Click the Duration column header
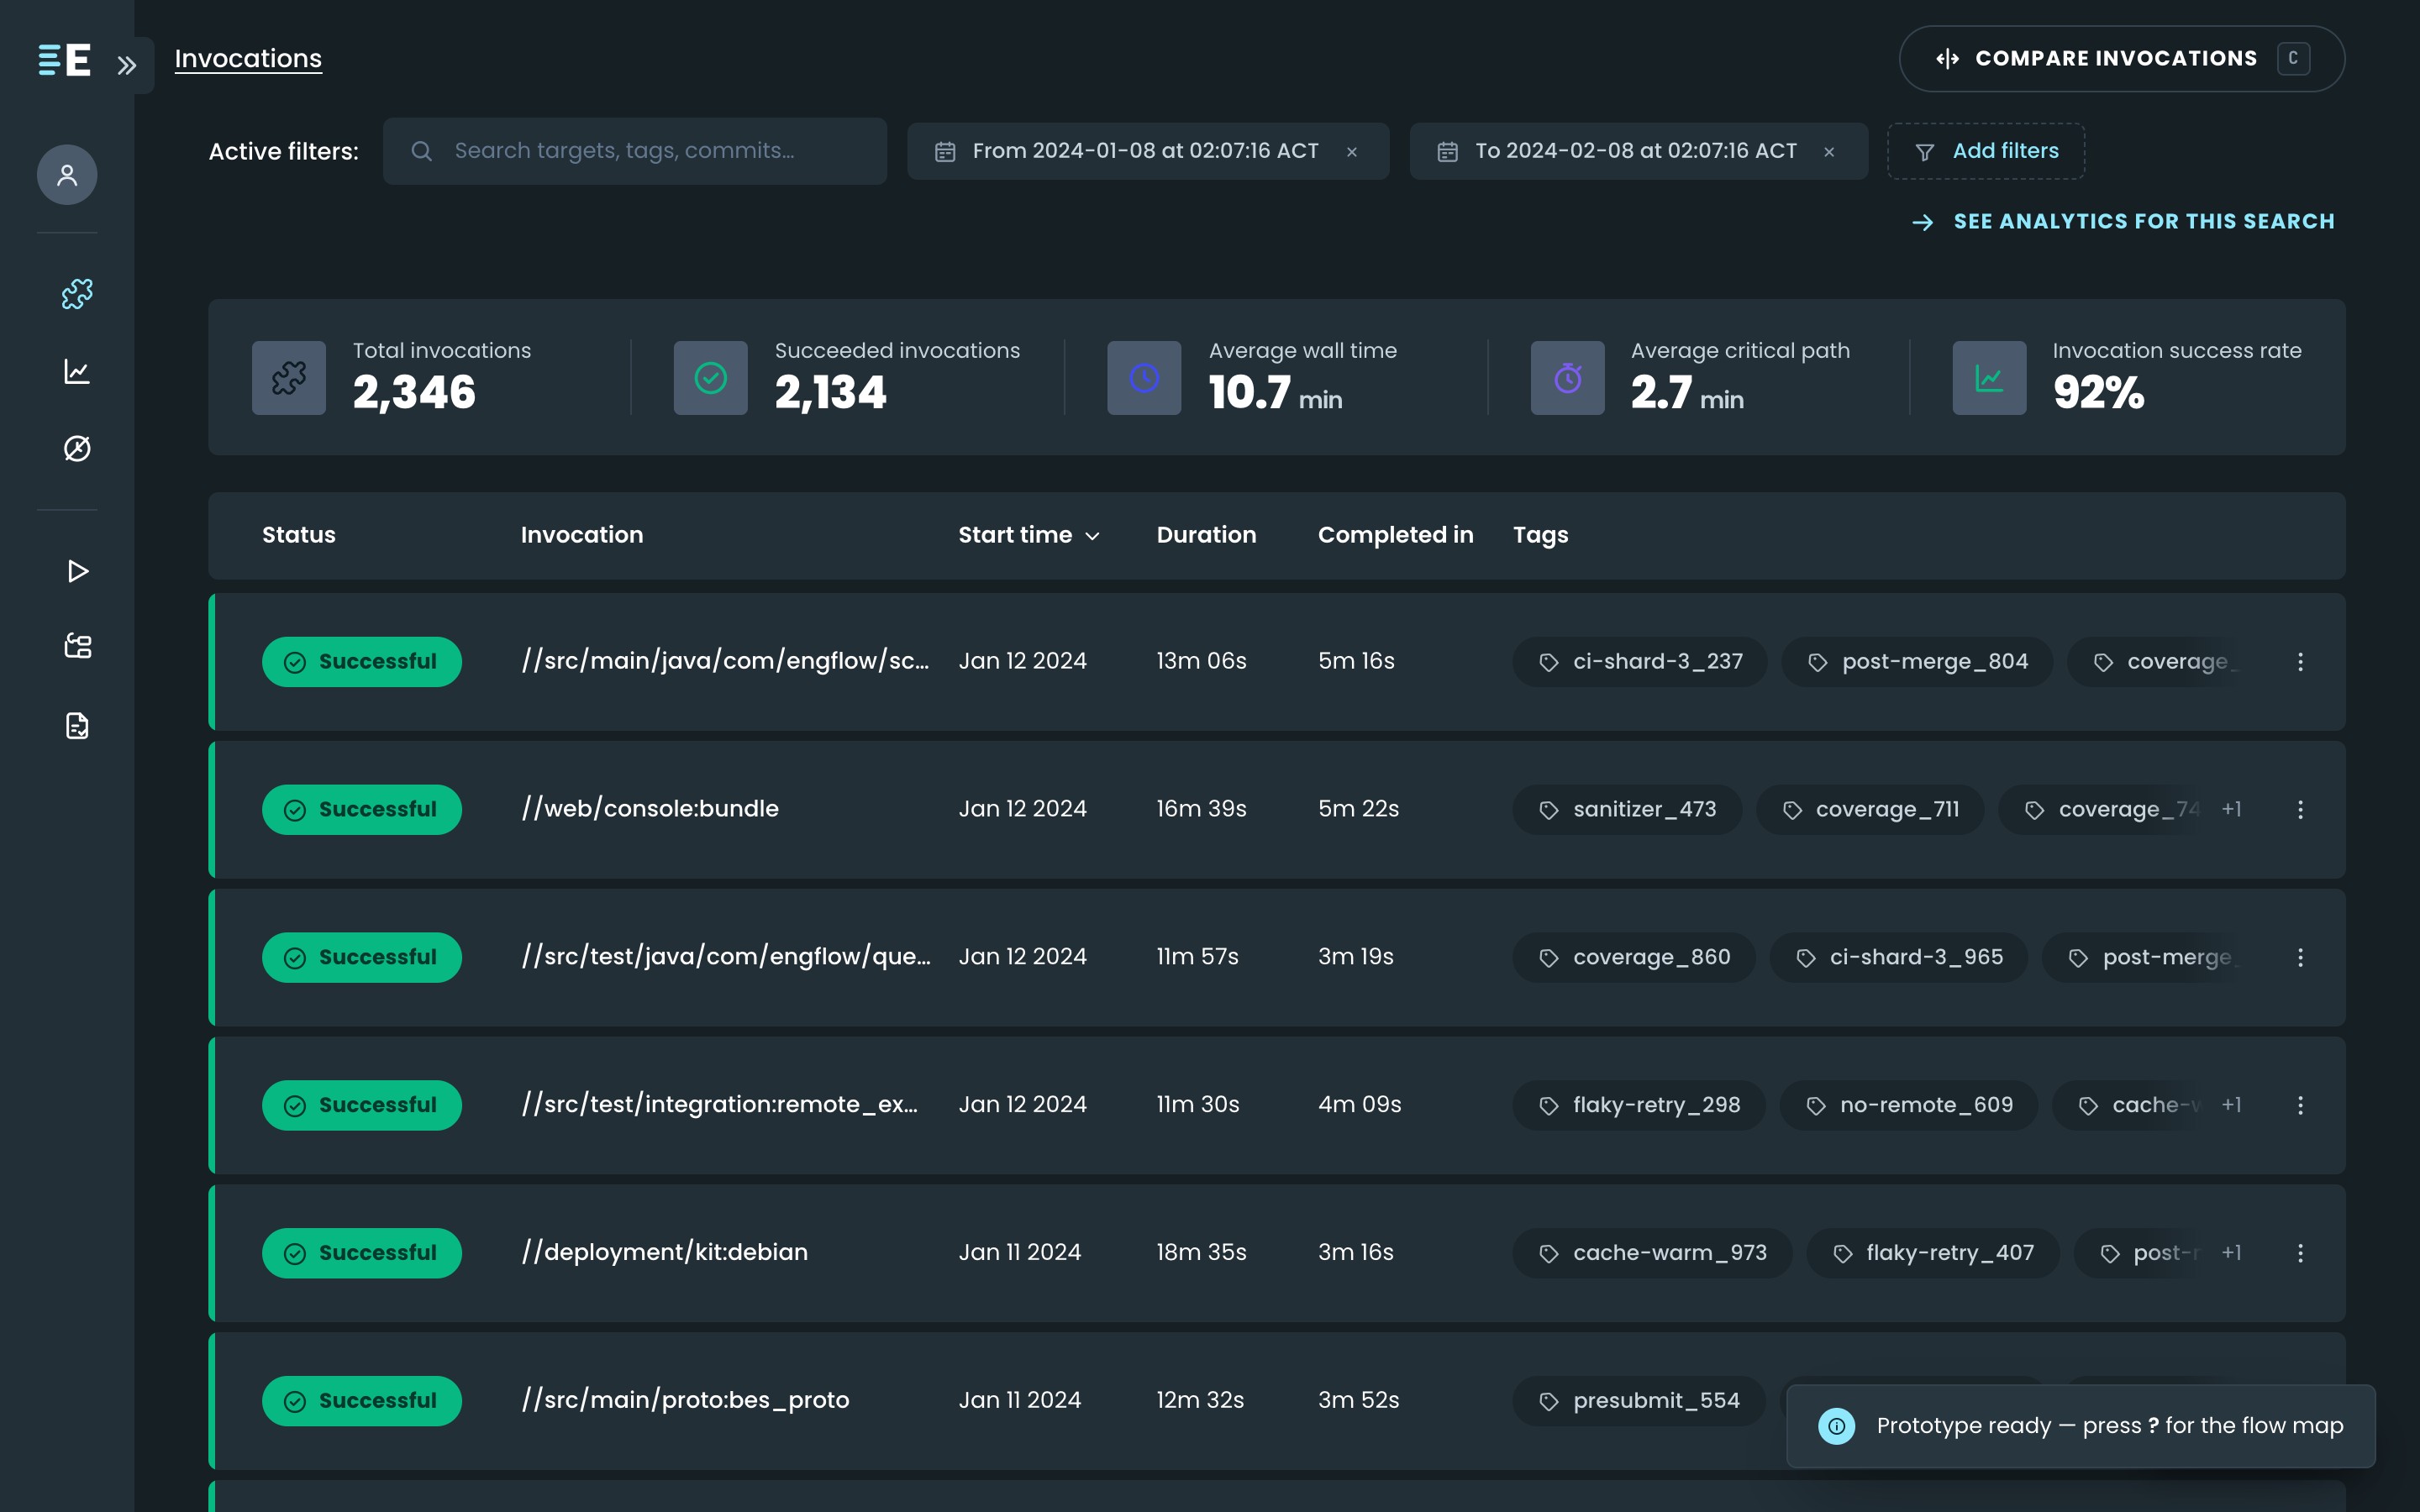The height and width of the screenshot is (1512, 2420). (x=1206, y=535)
